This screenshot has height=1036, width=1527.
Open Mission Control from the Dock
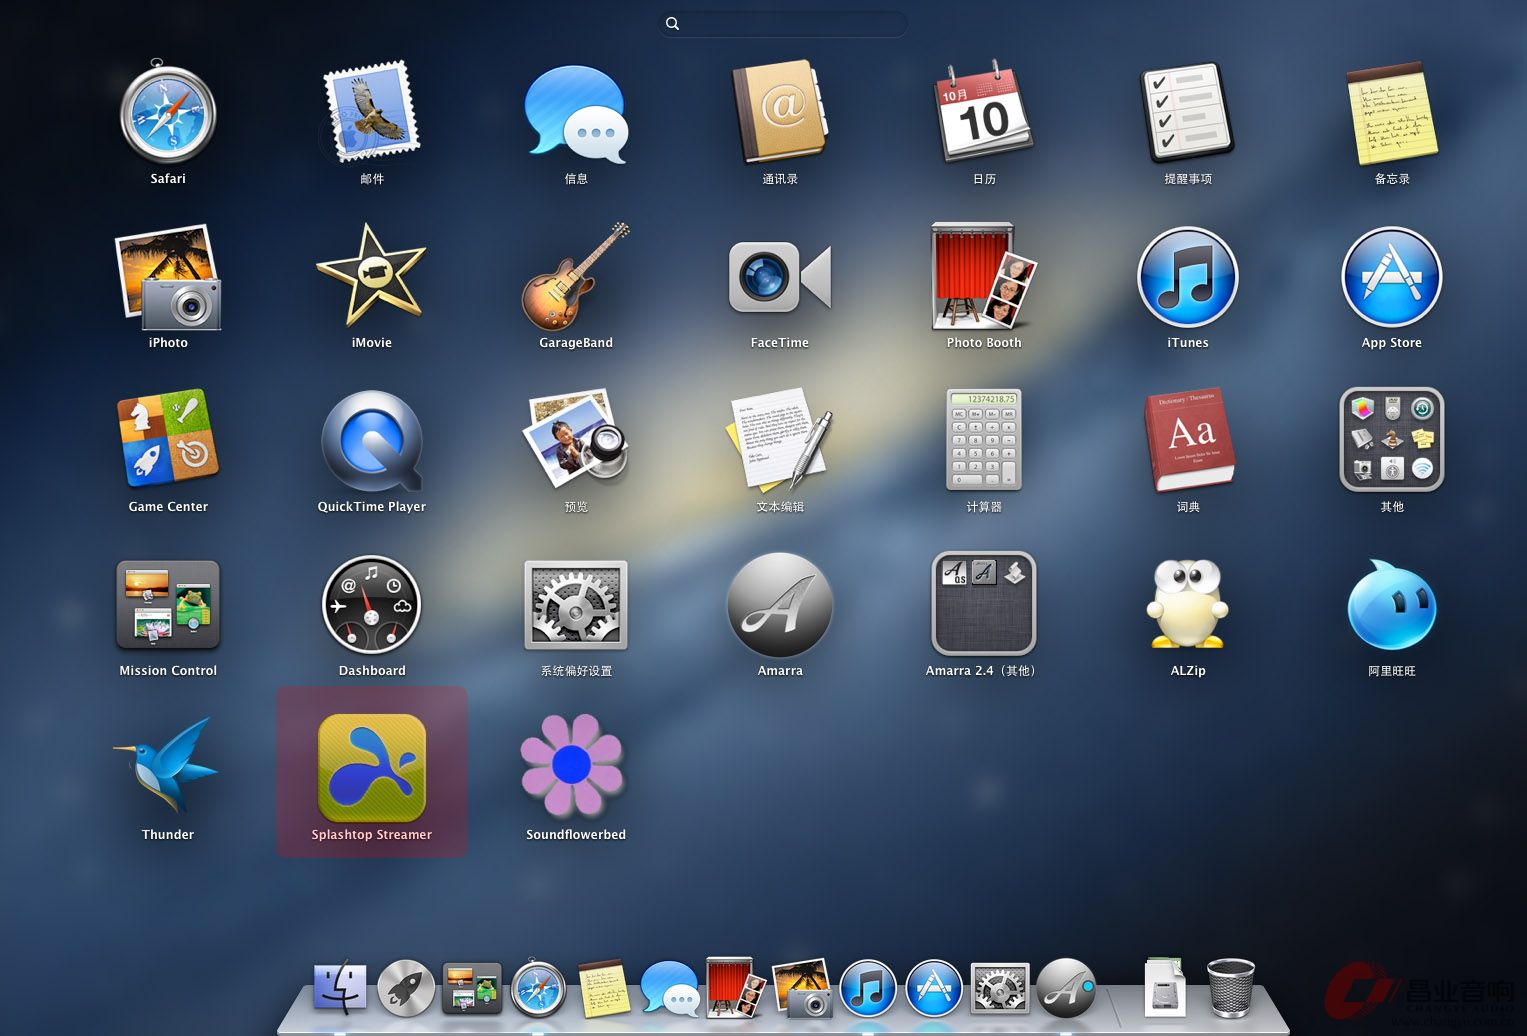[472, 988]
